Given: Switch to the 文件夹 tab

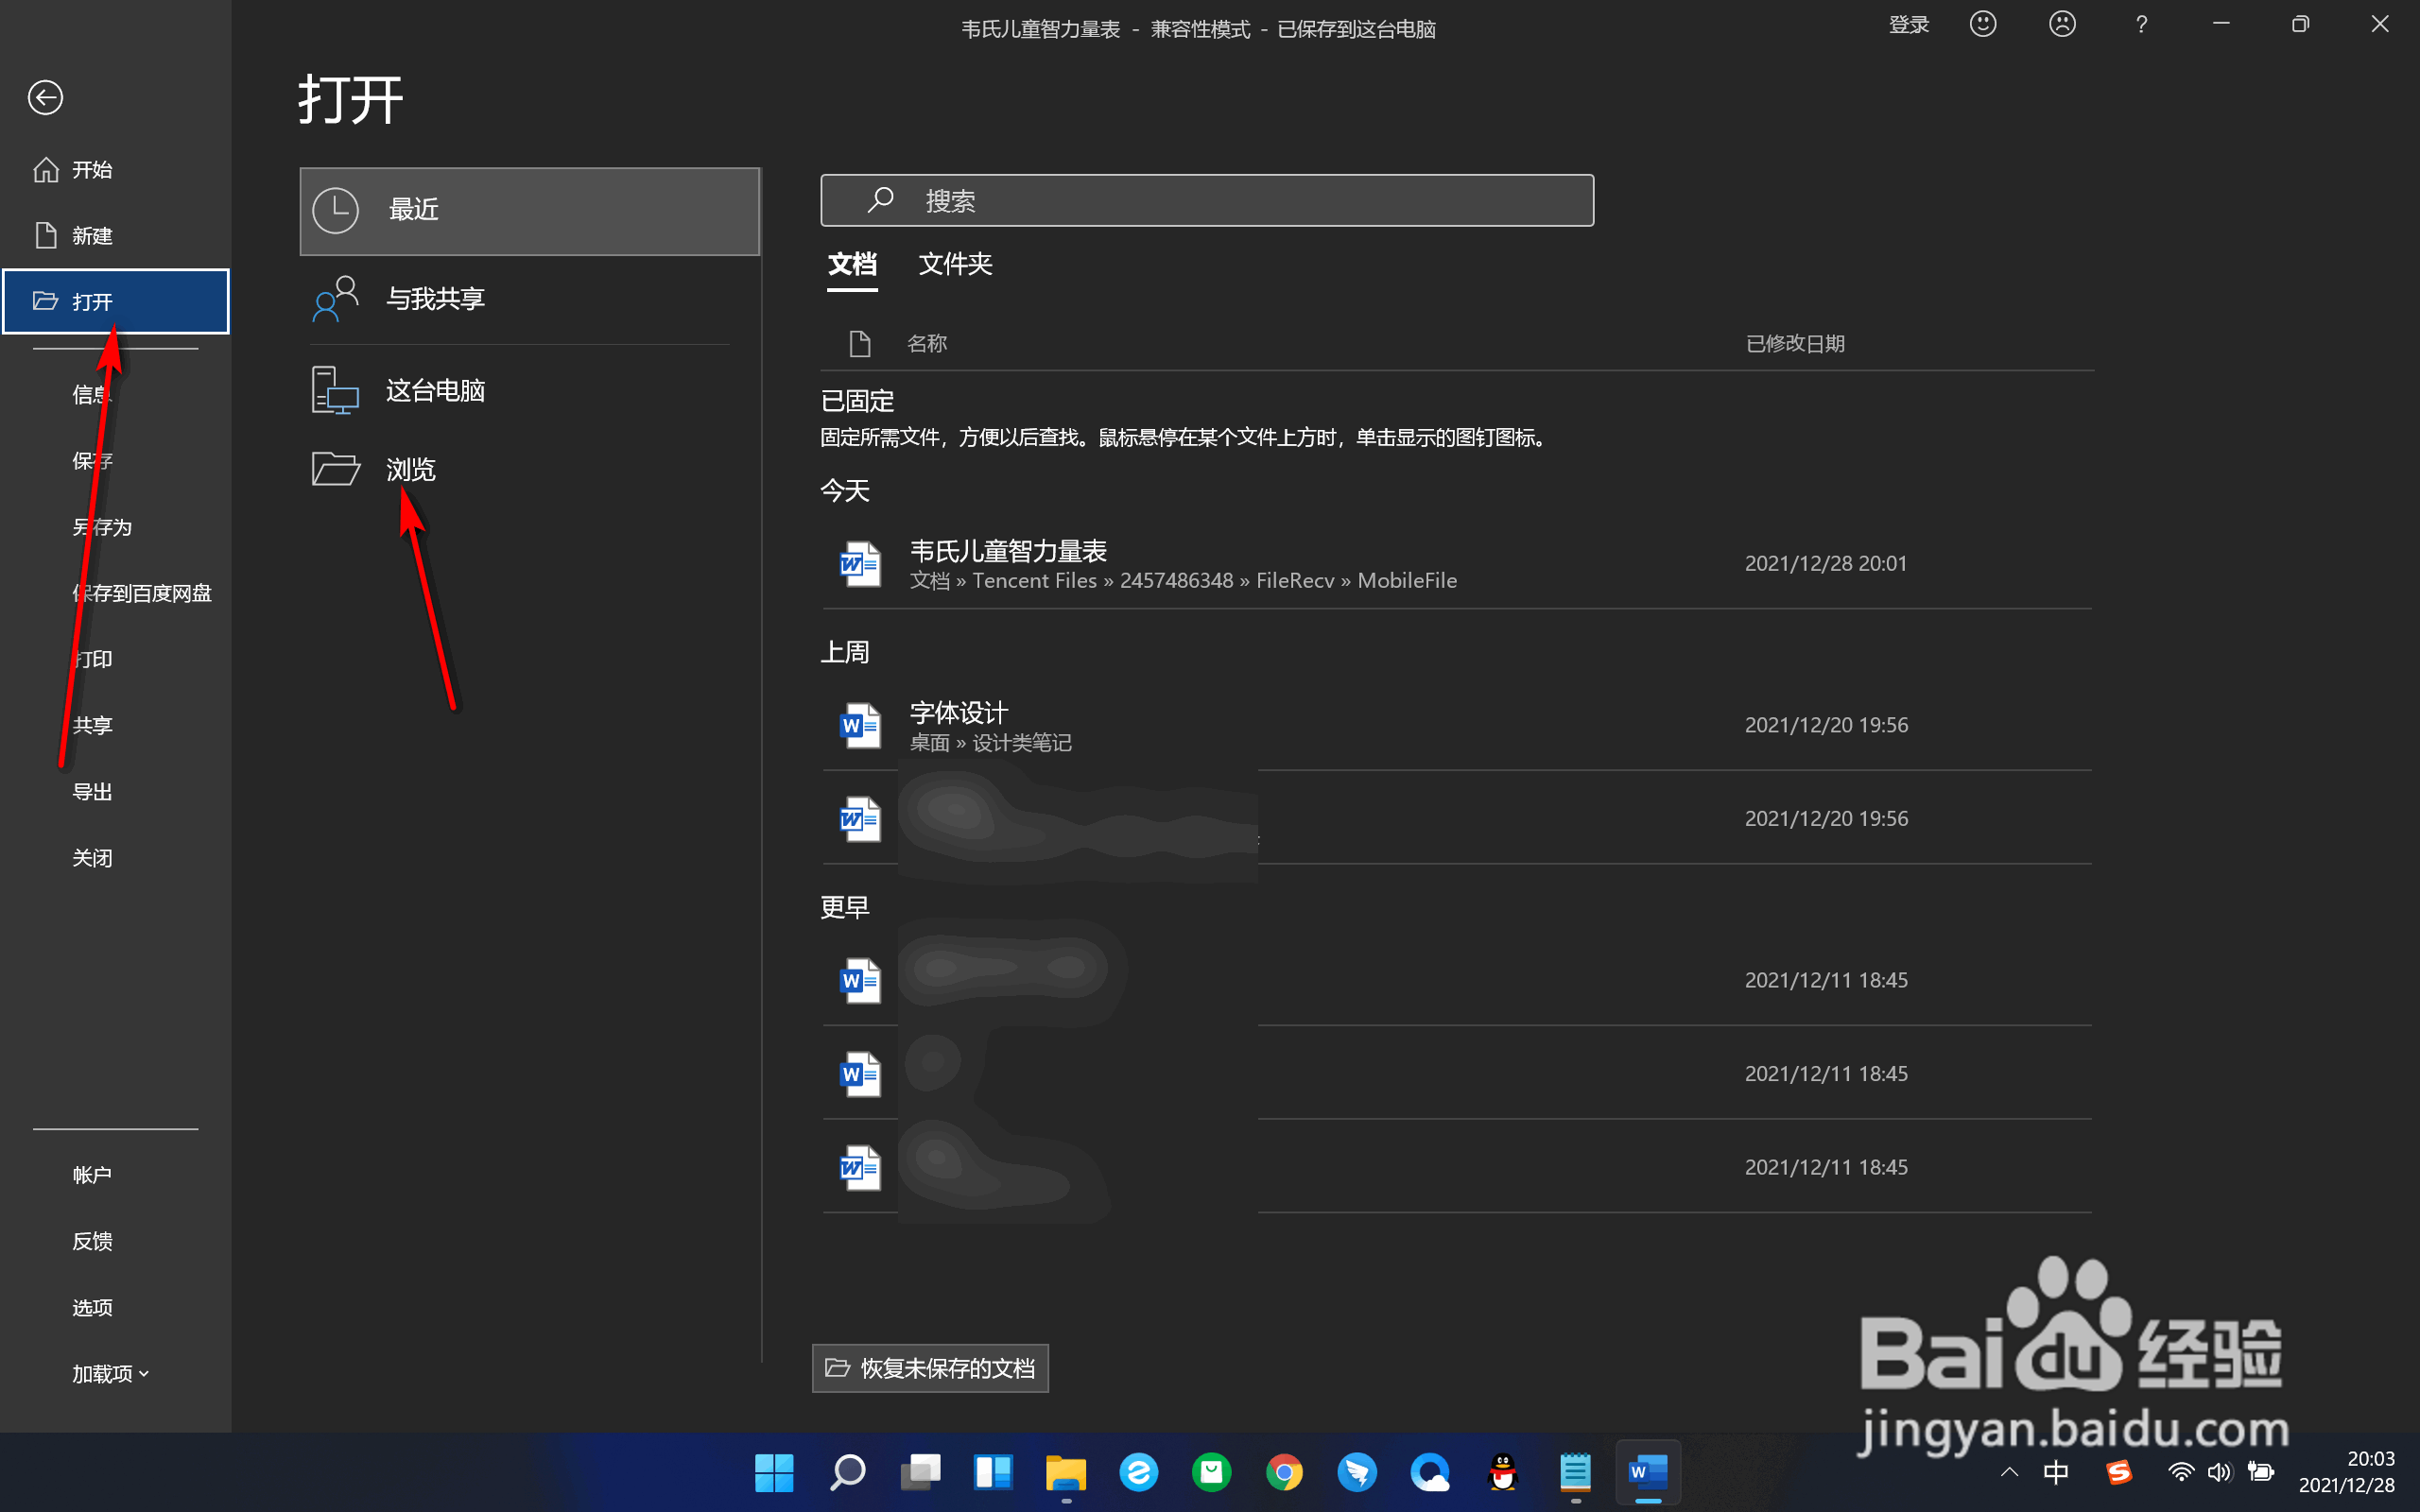Looking at the screenshot, I should (955, 264).
